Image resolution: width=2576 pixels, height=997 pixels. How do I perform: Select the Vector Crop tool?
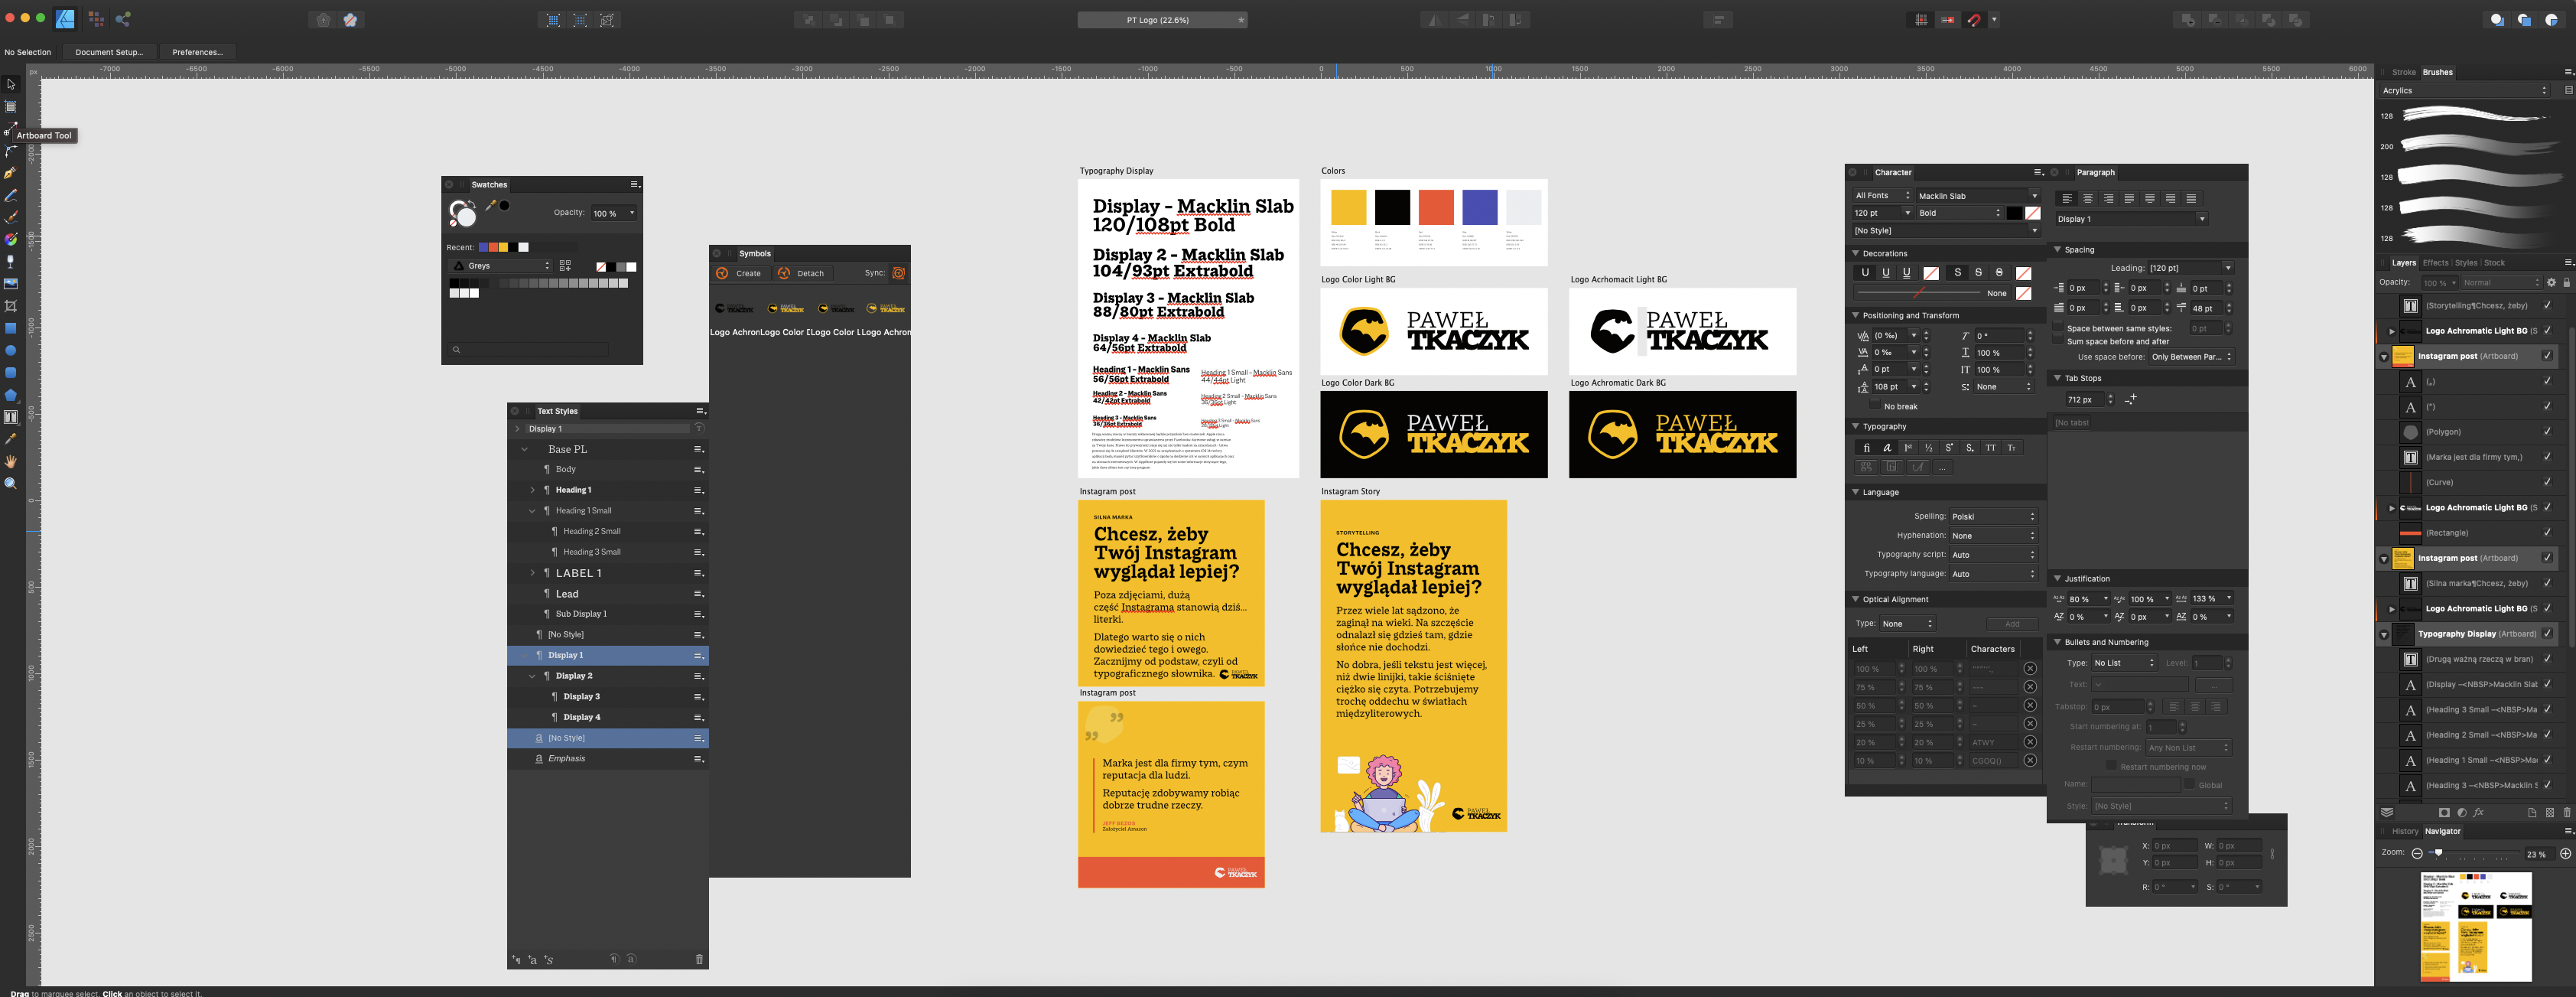(11, 306)
